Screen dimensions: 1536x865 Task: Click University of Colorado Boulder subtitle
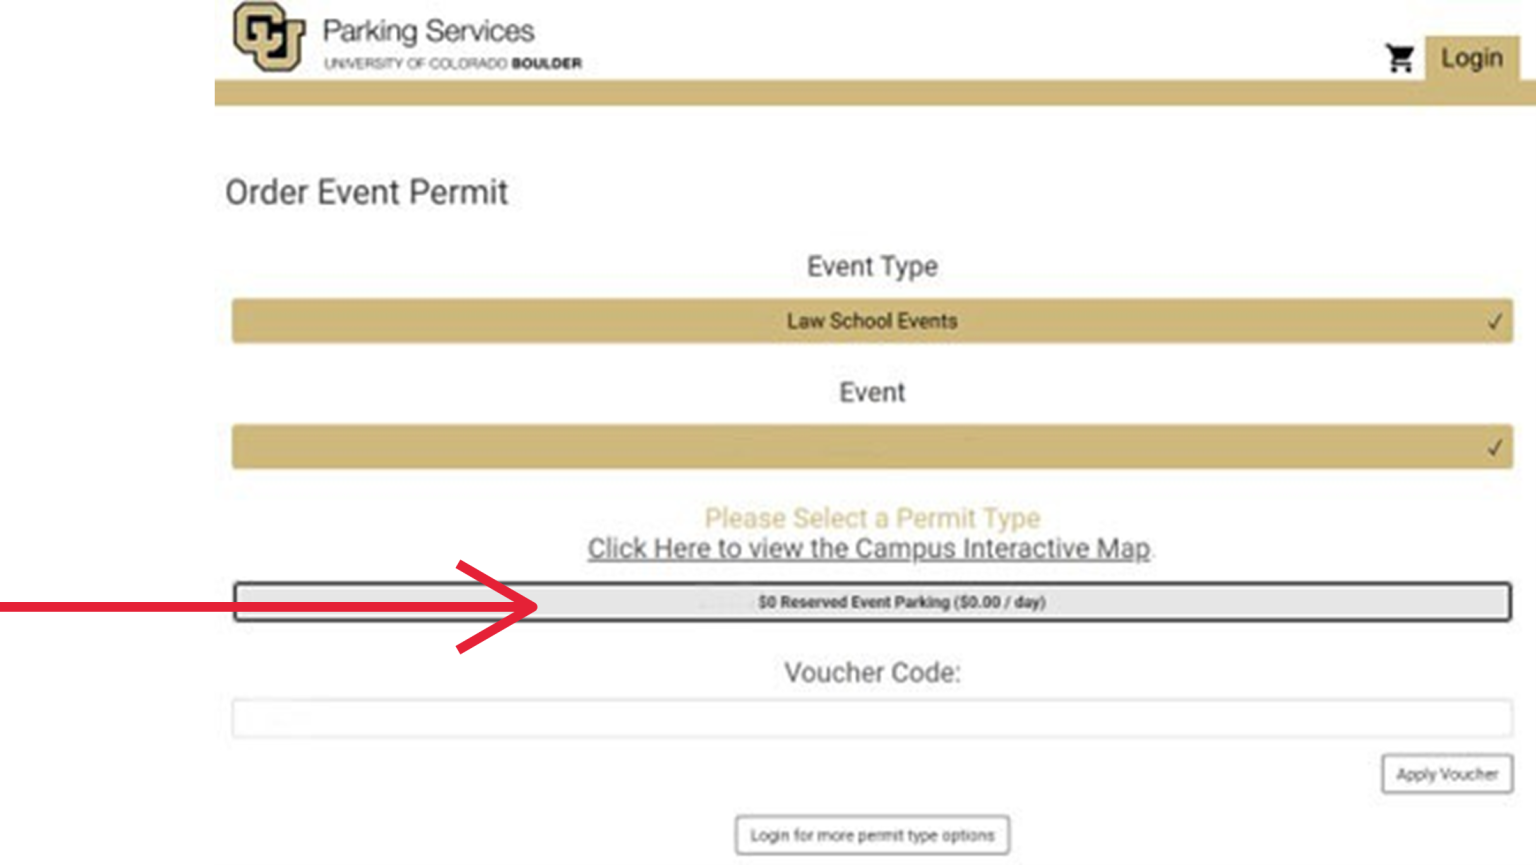pyautogui.click(x=452, y=63)
